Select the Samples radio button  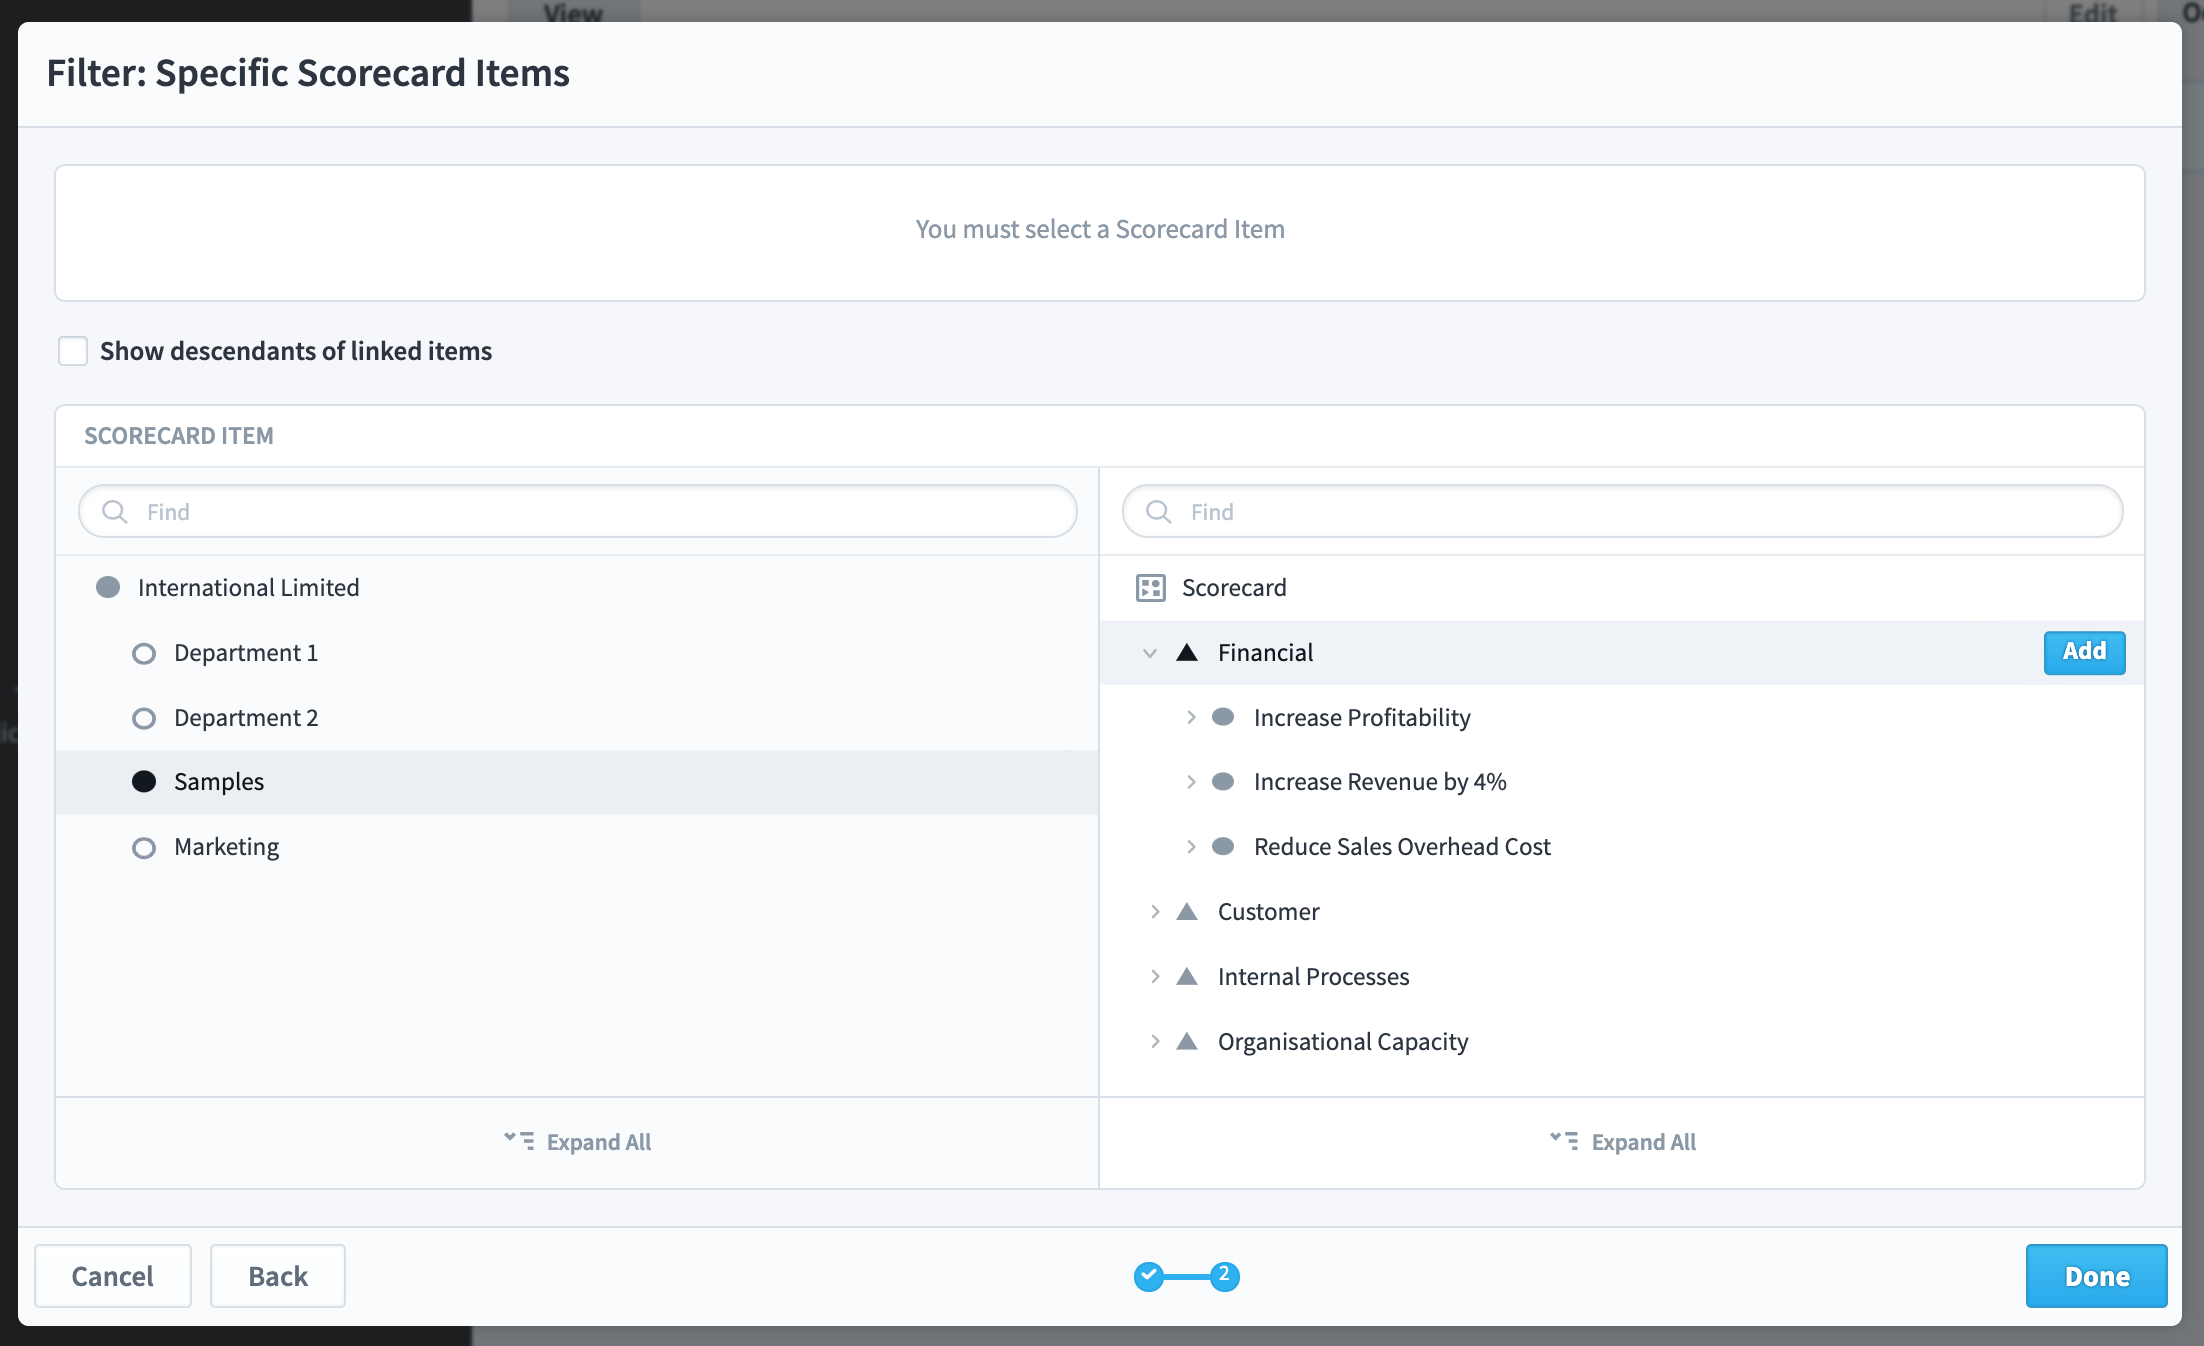(x=144, y=782)
